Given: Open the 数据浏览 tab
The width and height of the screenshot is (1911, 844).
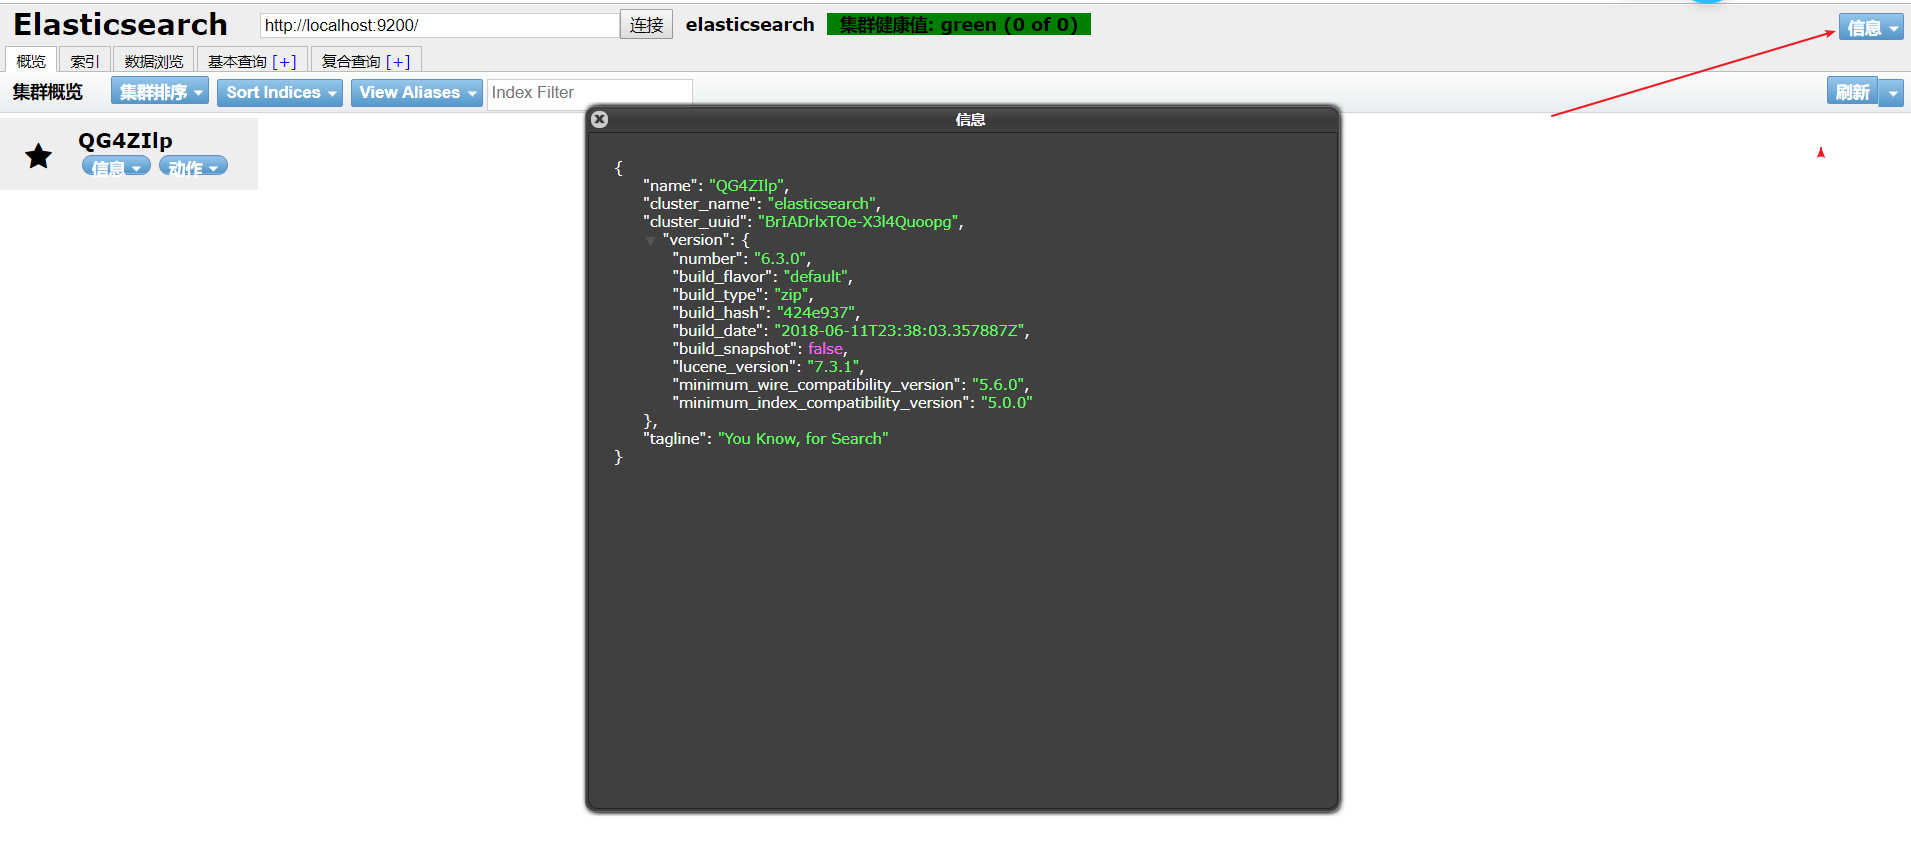Looking at the screenshot, I should coord(153,60).
